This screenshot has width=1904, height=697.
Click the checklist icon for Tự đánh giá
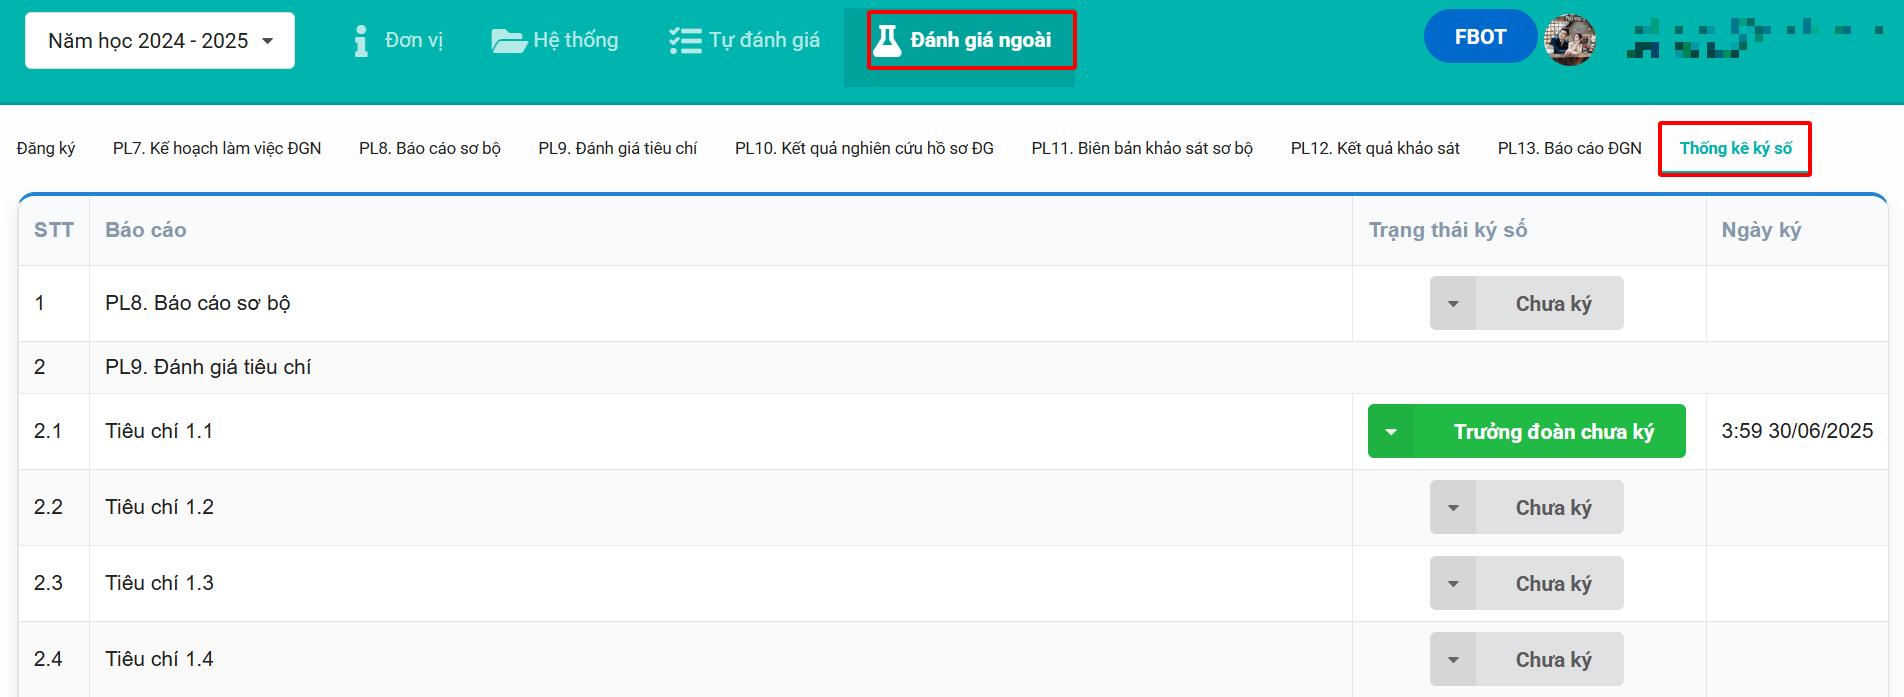coord(685,41)
